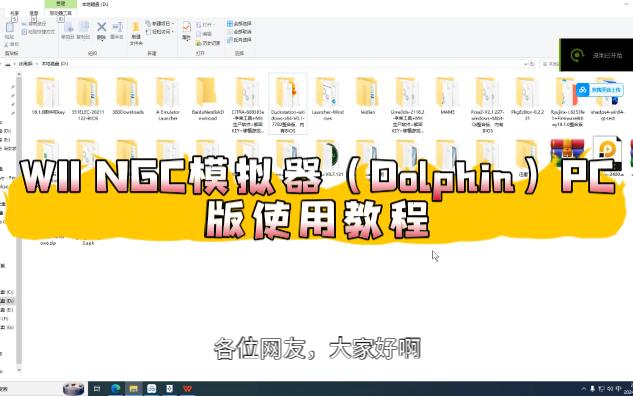Open the 18.1 firmware key folder
633x396 pixels.
tap(48, 96)
